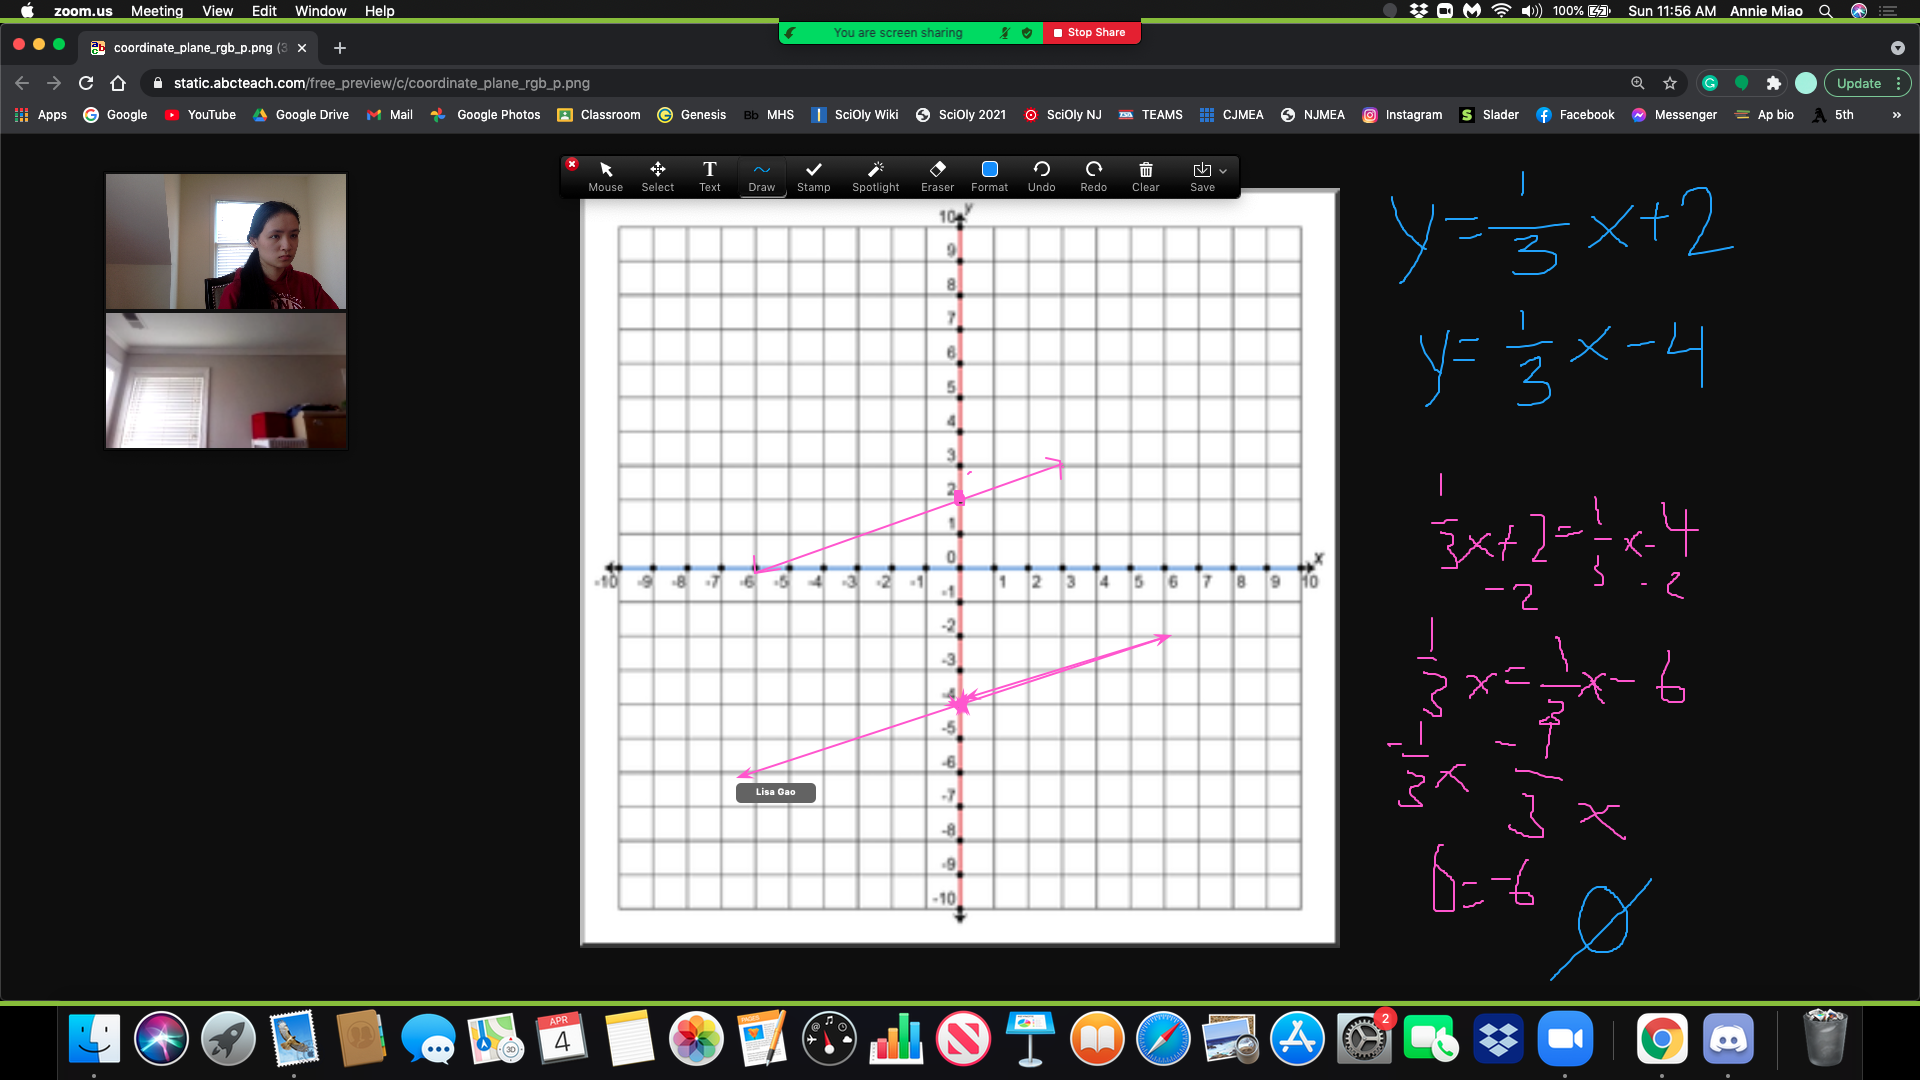The height and width of the screenshot is (1080, 1920).
Task: Open the Dropbox menu bar icon
Action: point(1419,11)
